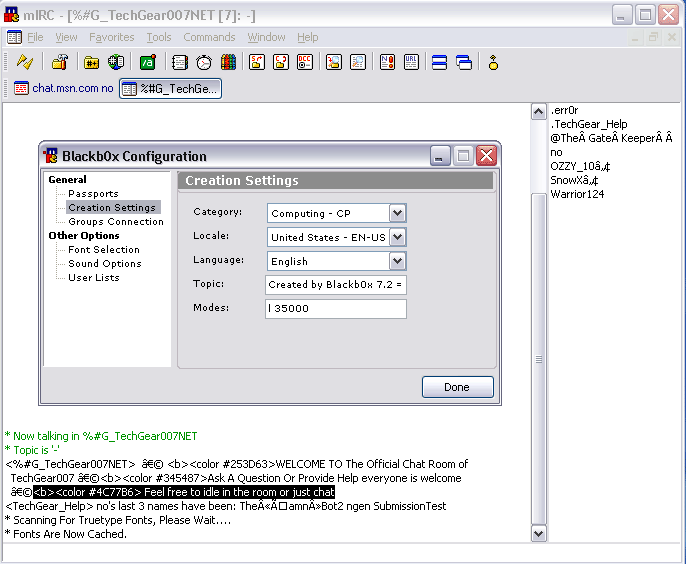Open the Scripts Editor /a icon
This screenshot has width=686, height=564.
tap(148, 62)
